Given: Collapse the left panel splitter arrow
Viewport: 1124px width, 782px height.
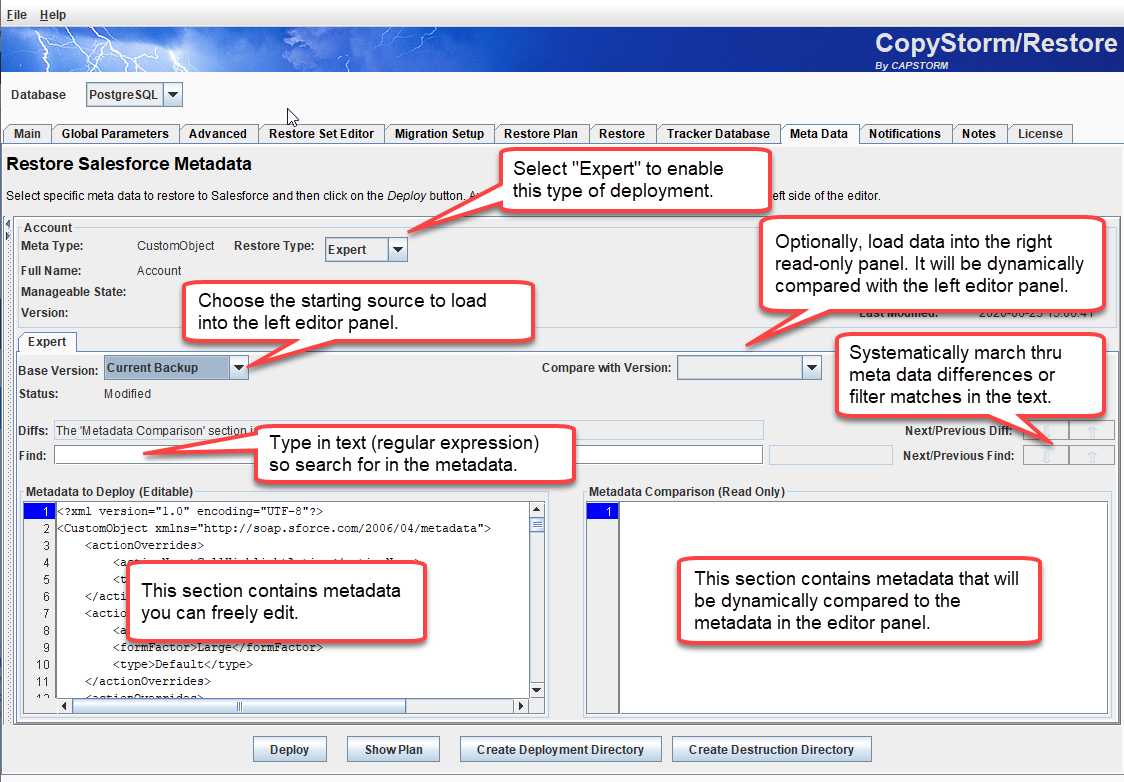Looking at the screenshot, I should (x=8, y=224).
